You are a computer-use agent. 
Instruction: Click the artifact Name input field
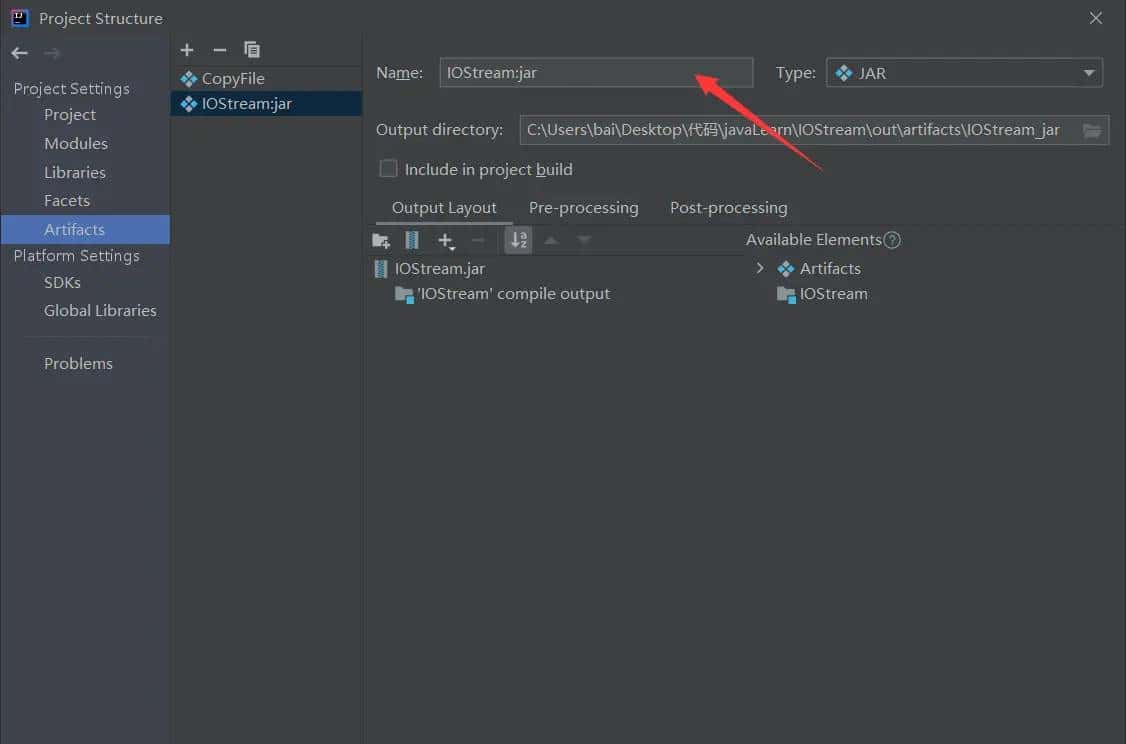coord(595,73)
